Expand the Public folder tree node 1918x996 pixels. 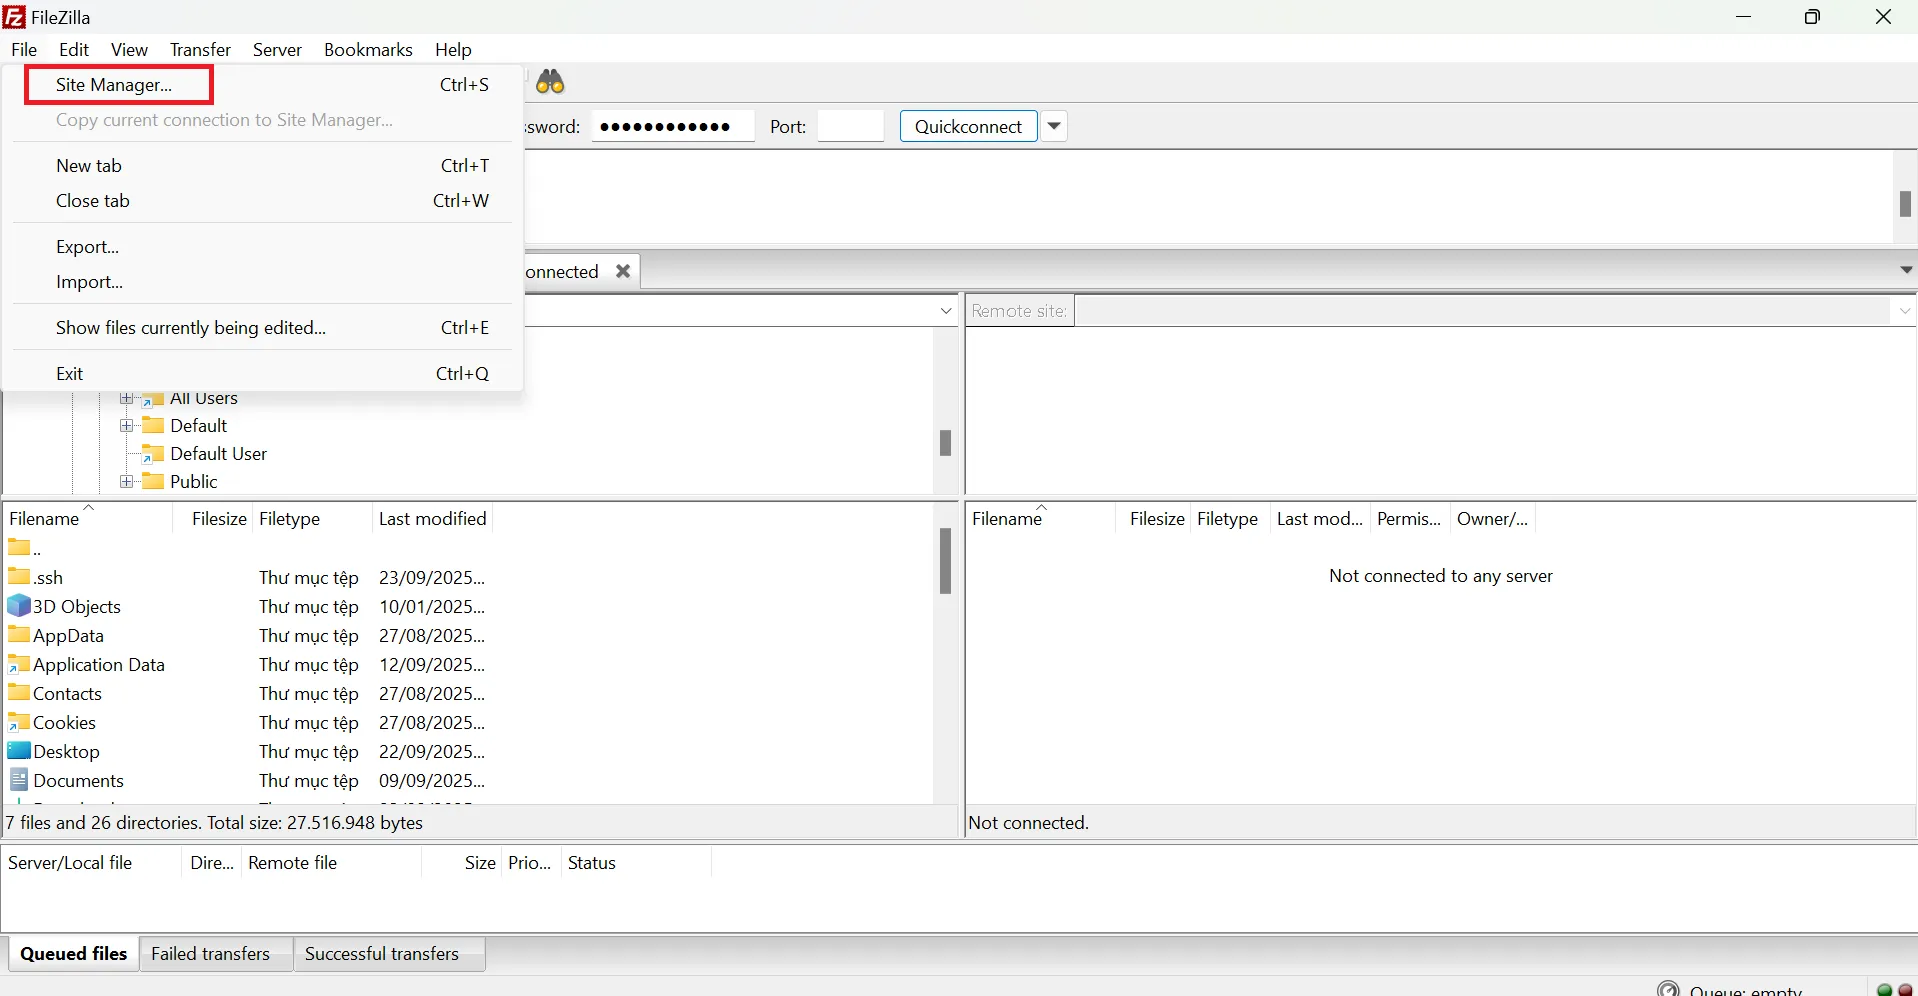click(127, 482)
